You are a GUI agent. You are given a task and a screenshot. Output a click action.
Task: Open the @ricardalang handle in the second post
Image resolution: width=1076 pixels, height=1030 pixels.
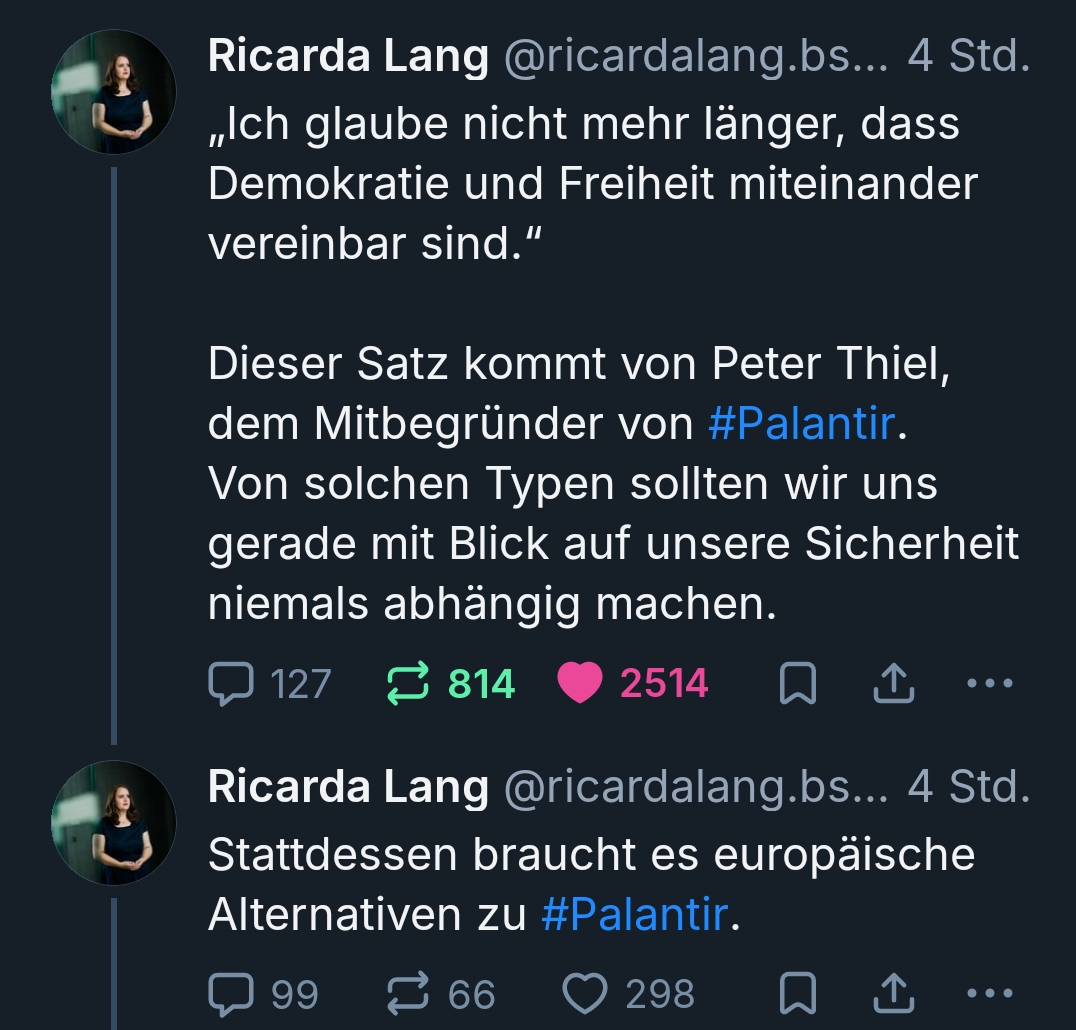[696, 788]
